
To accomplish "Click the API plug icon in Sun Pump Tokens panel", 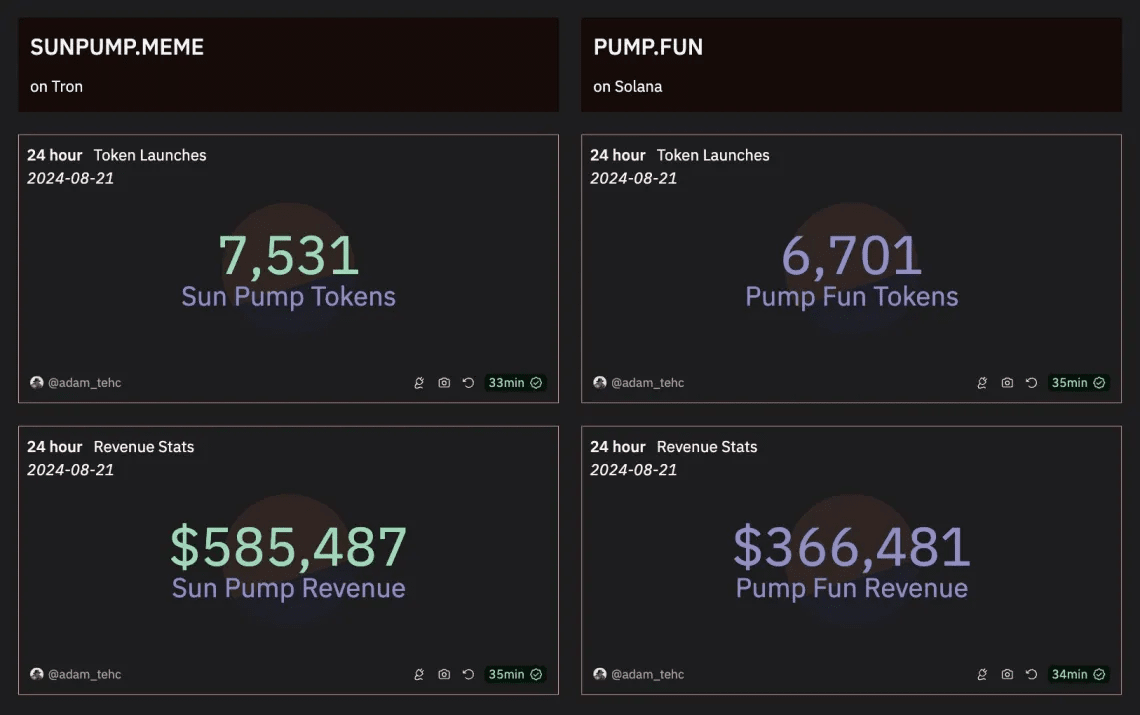I will click(x=420, y=383).
